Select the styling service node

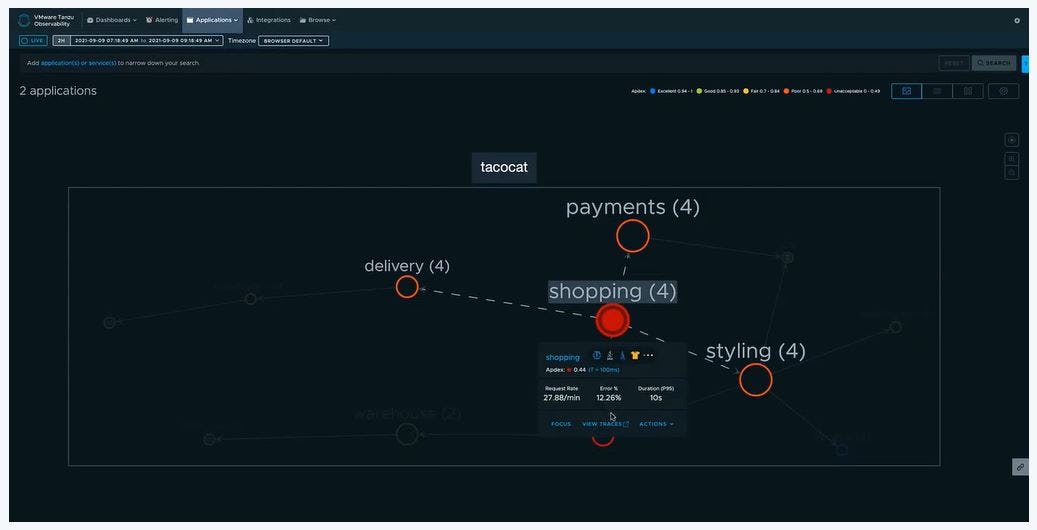[x=755, y=380]
